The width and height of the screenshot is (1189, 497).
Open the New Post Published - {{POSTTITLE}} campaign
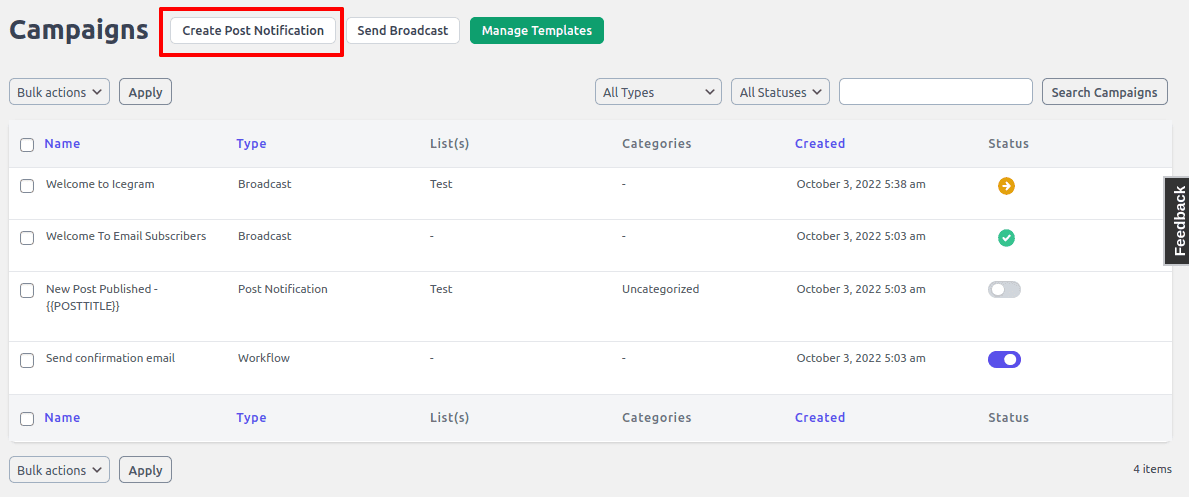pos(102,297)
